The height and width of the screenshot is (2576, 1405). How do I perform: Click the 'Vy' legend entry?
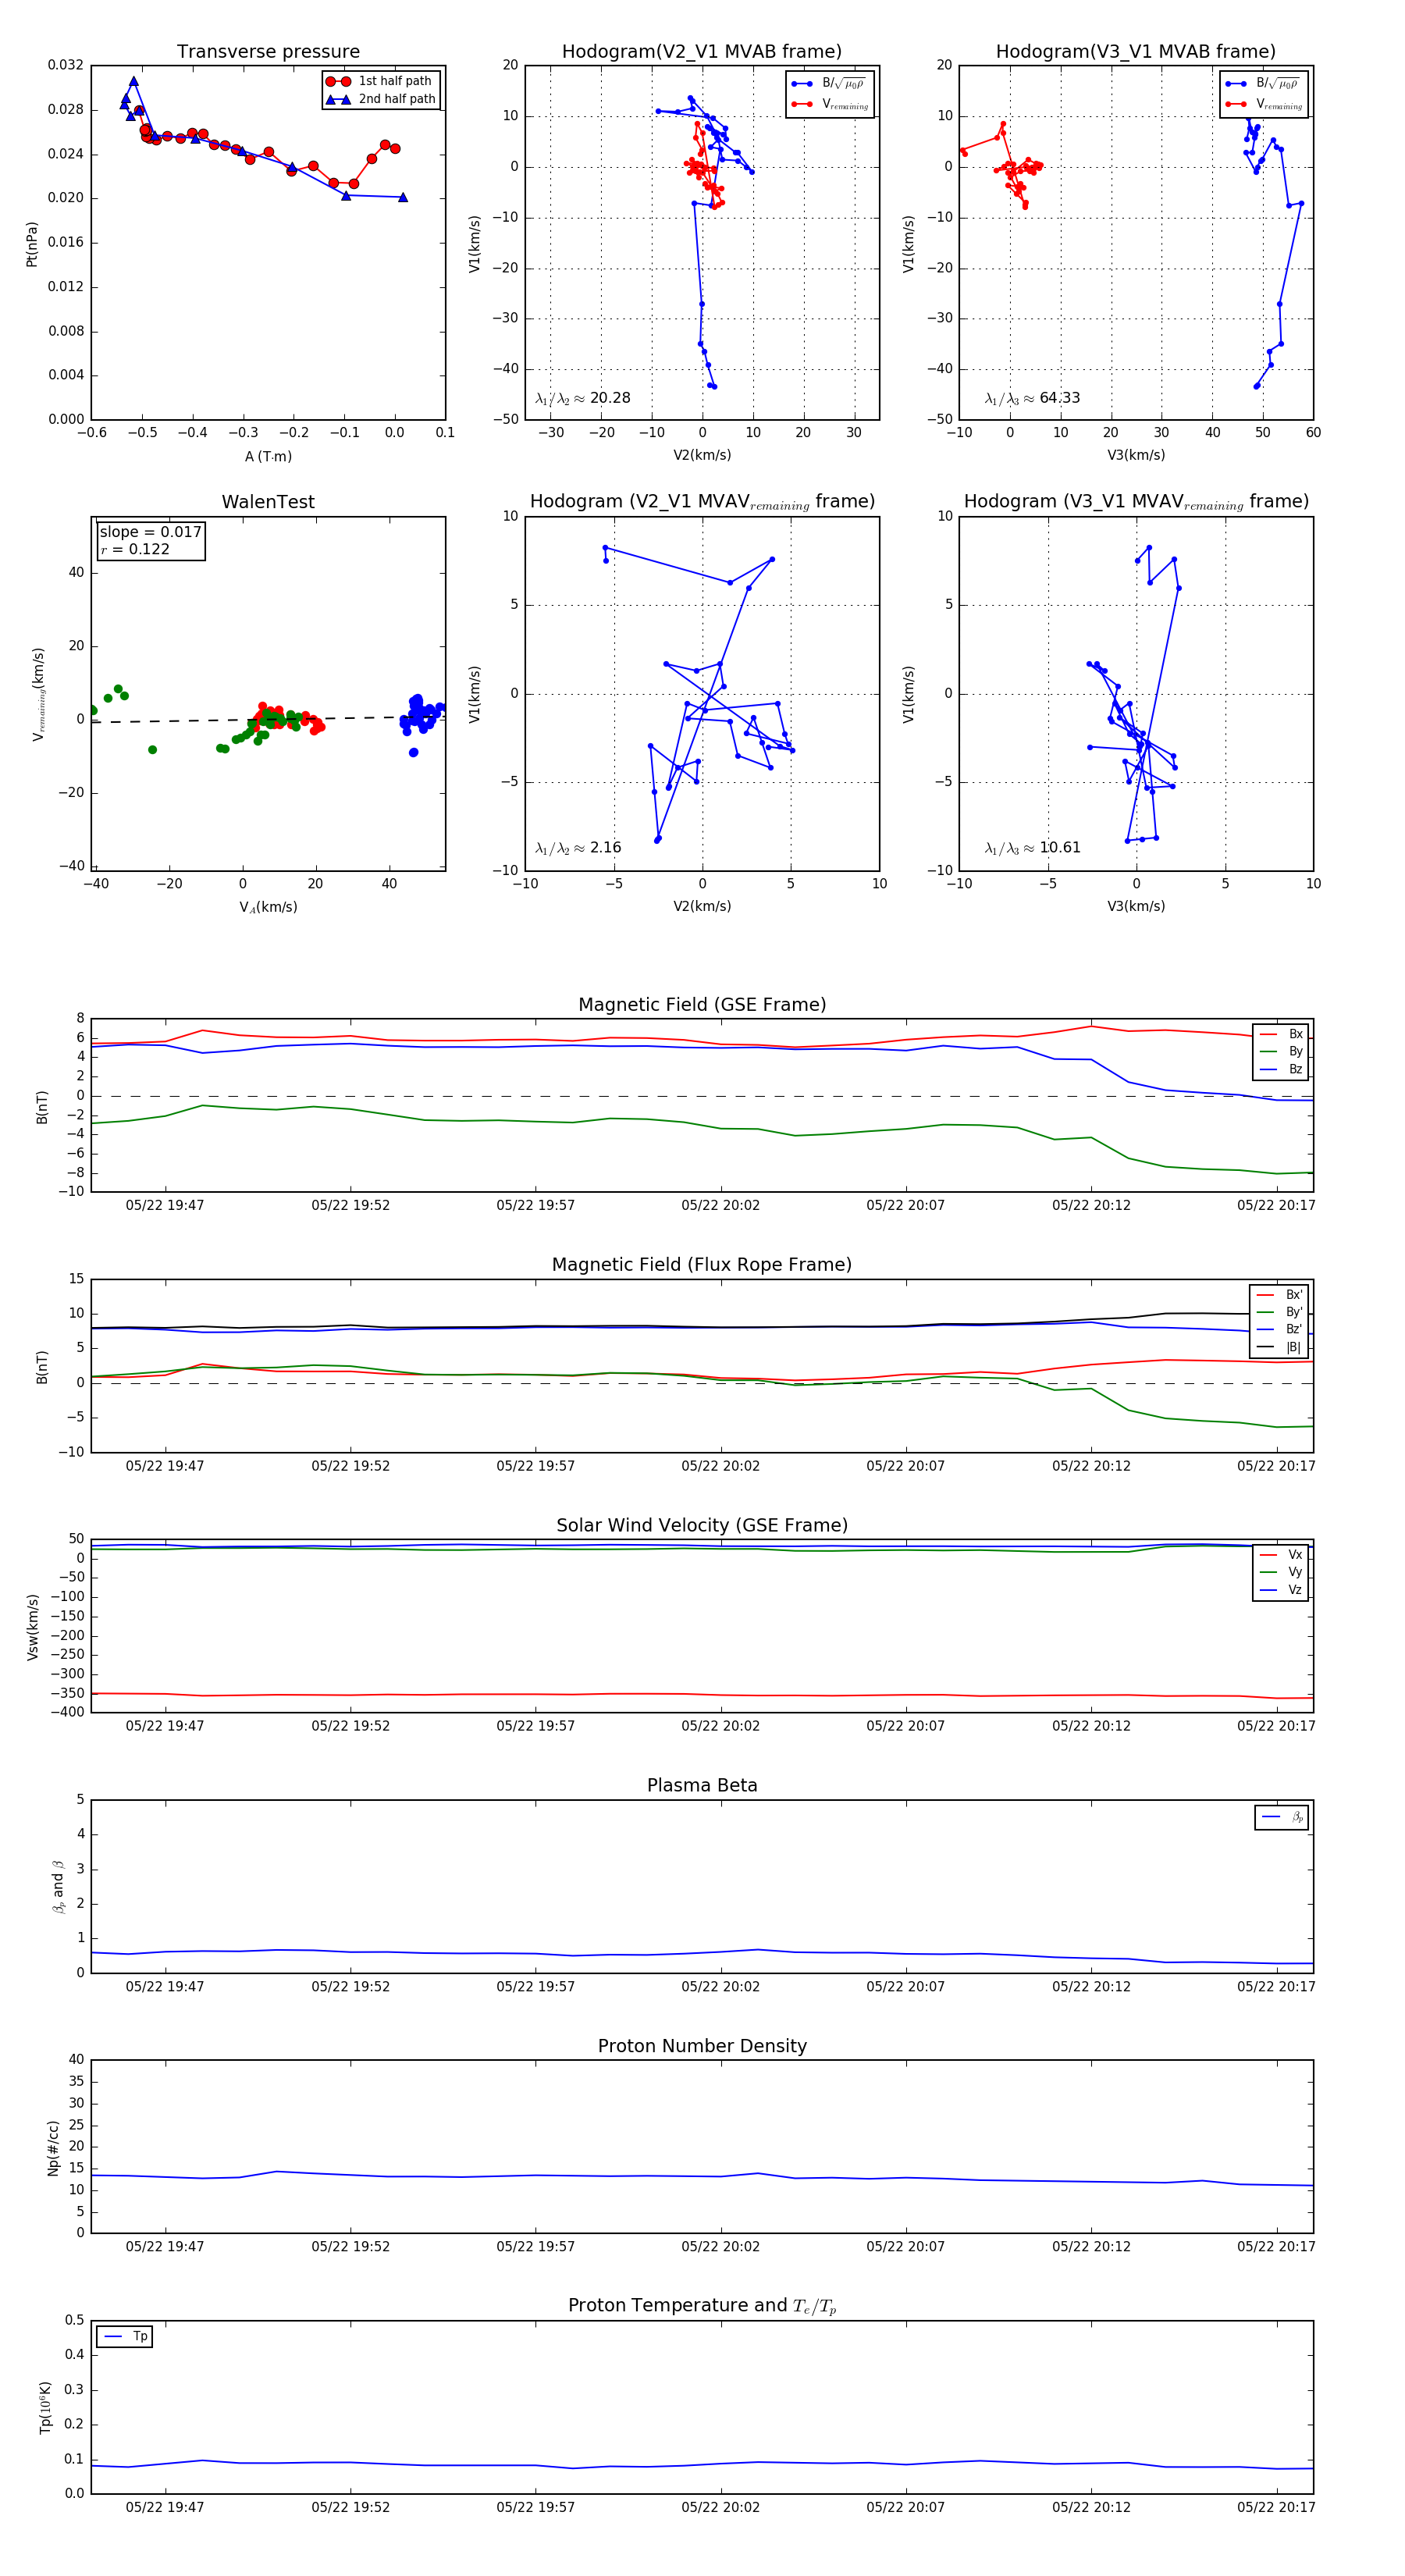(x=1282, y=1573)
